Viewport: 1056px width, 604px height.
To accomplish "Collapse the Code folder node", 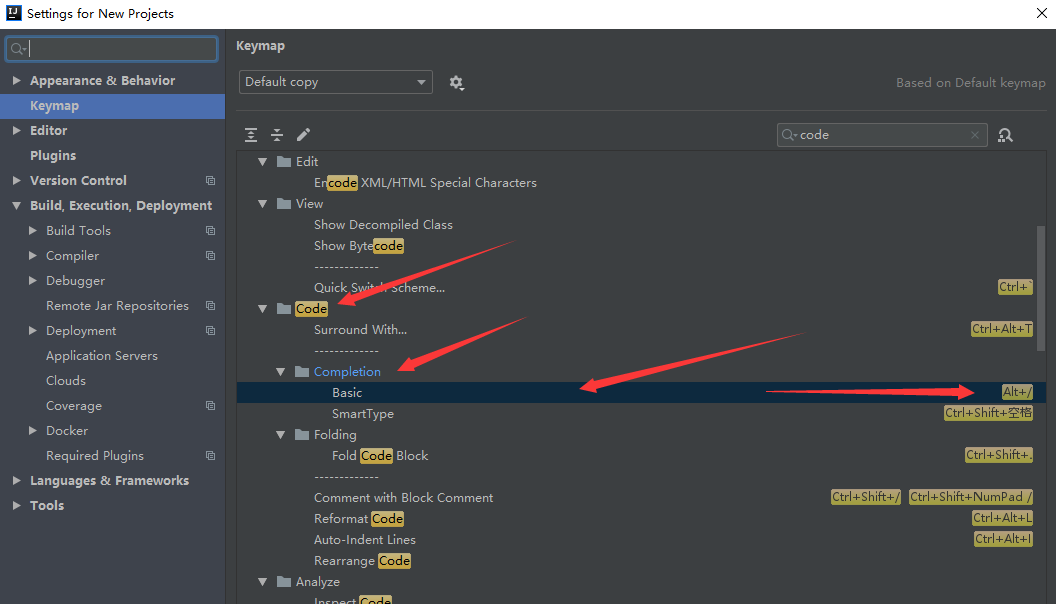I will (263, 308).
